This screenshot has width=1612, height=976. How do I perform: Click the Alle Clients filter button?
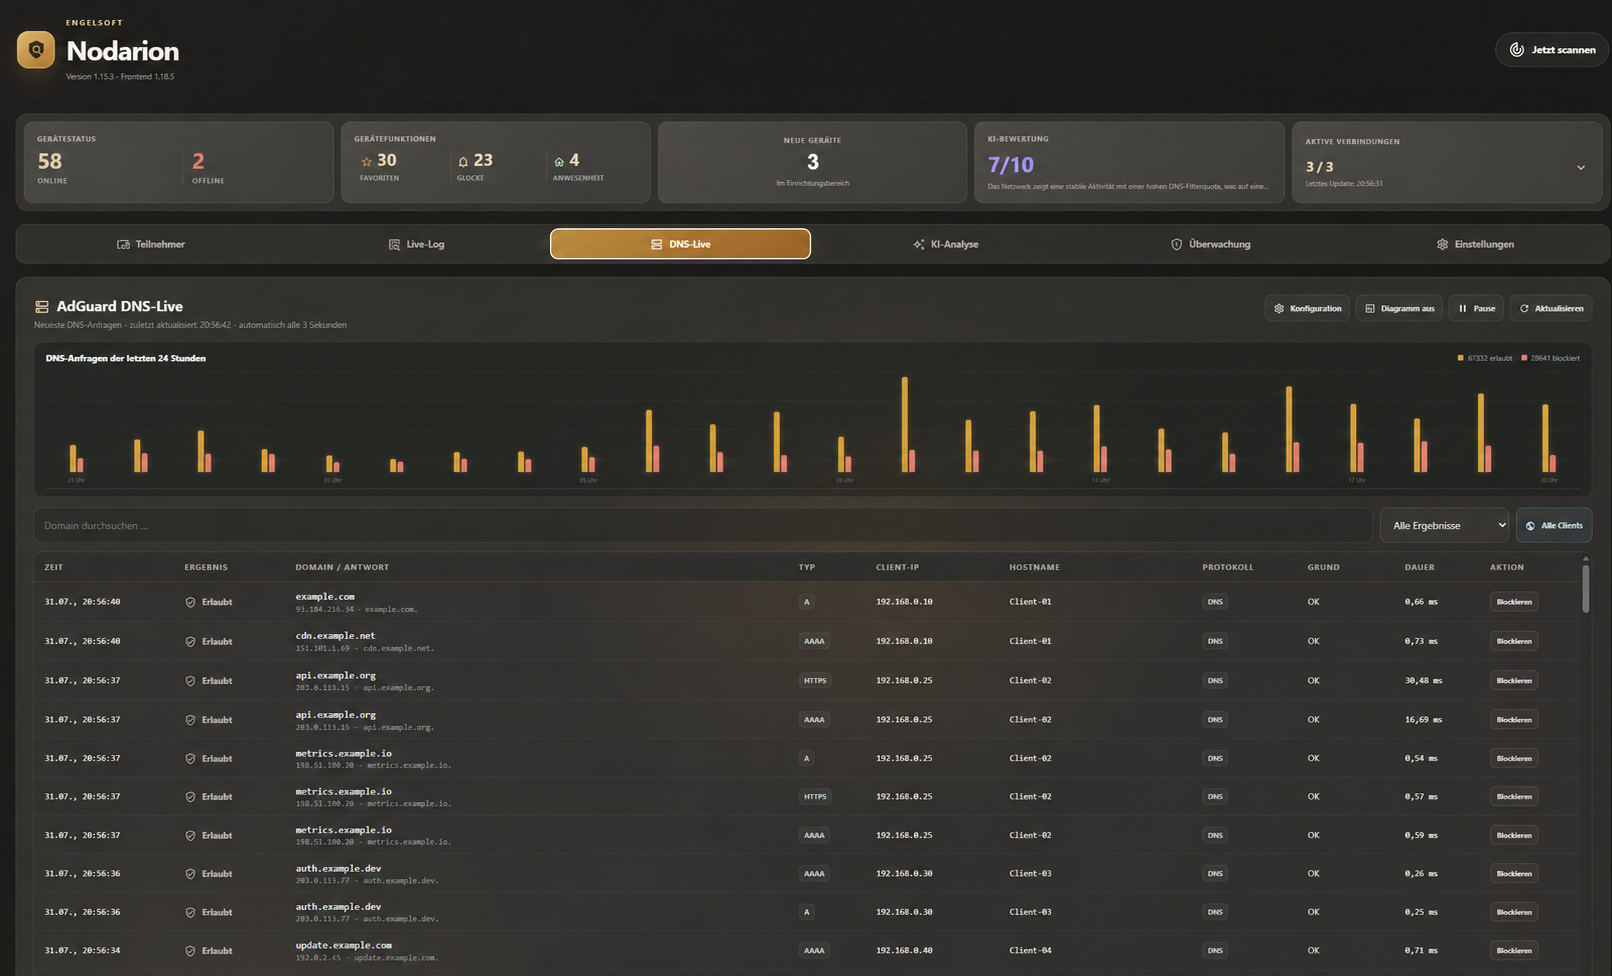(1554, 525)
